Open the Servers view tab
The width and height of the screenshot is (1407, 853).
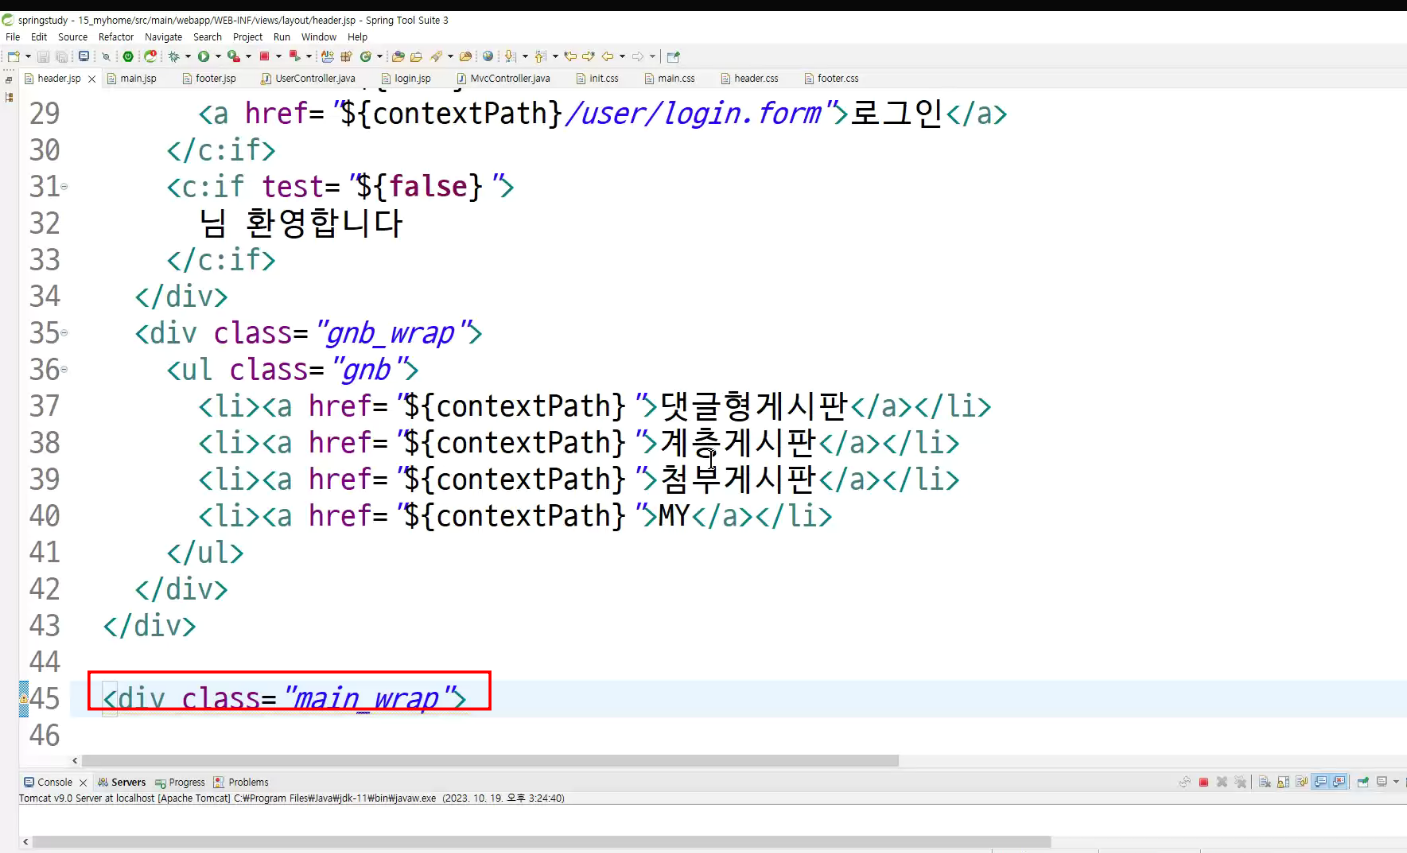[122, 782]
